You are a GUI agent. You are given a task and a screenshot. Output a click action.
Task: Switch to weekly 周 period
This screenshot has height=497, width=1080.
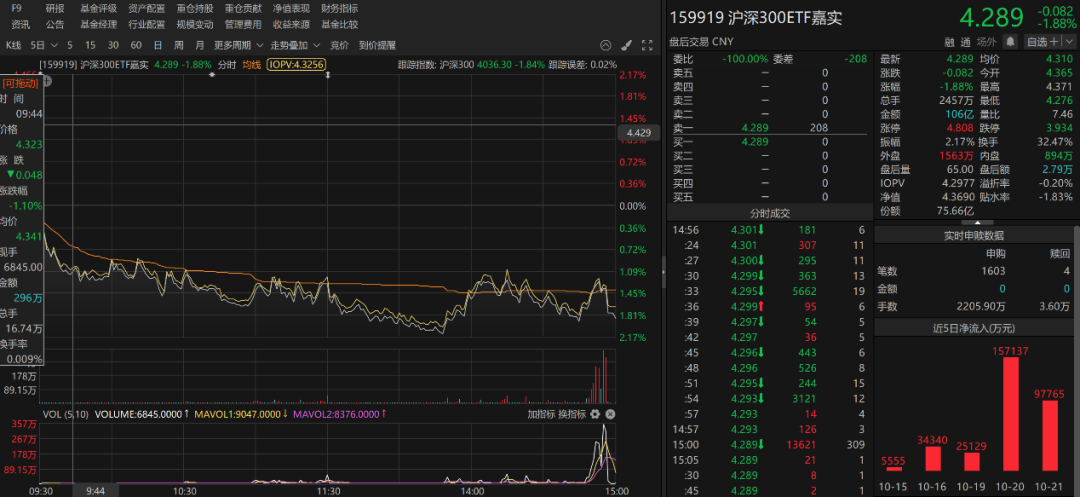tap(179, 45)
